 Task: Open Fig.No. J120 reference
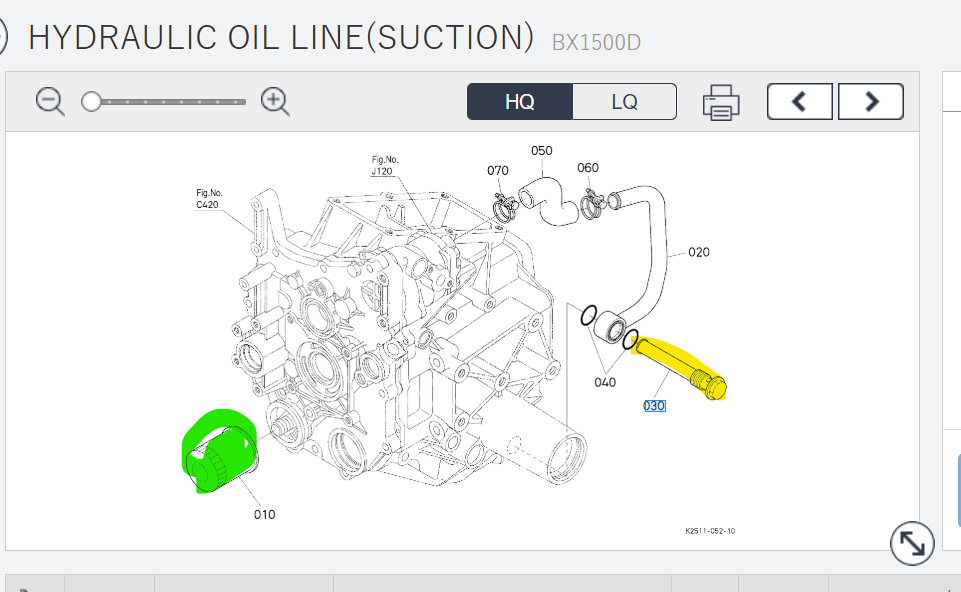384,165
